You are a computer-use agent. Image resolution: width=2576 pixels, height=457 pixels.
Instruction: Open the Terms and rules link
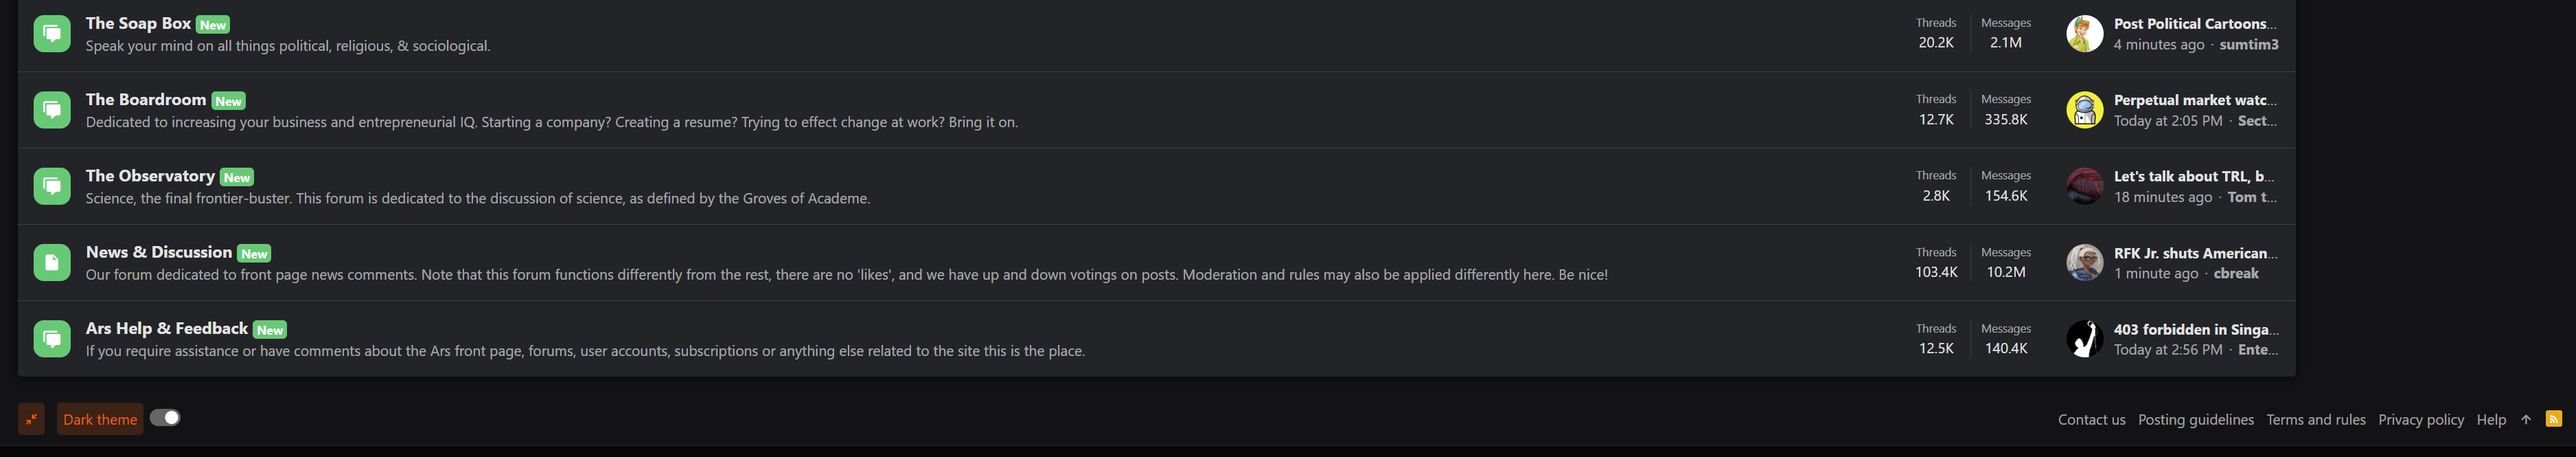[2315, 420]
